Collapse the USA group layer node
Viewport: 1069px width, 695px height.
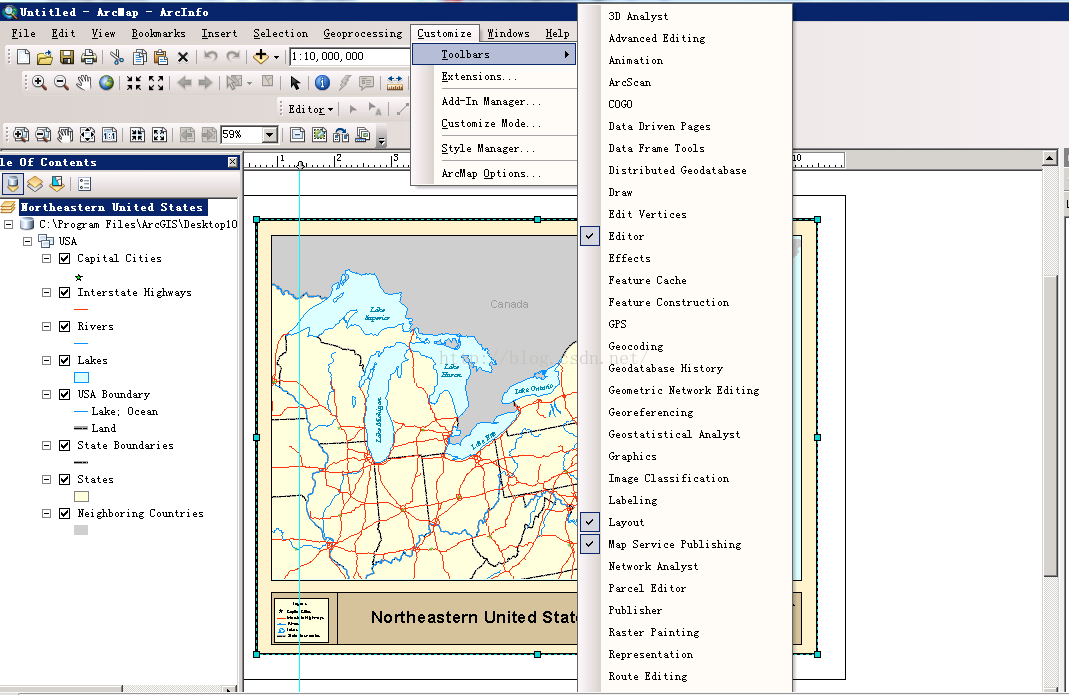(28, 242)
